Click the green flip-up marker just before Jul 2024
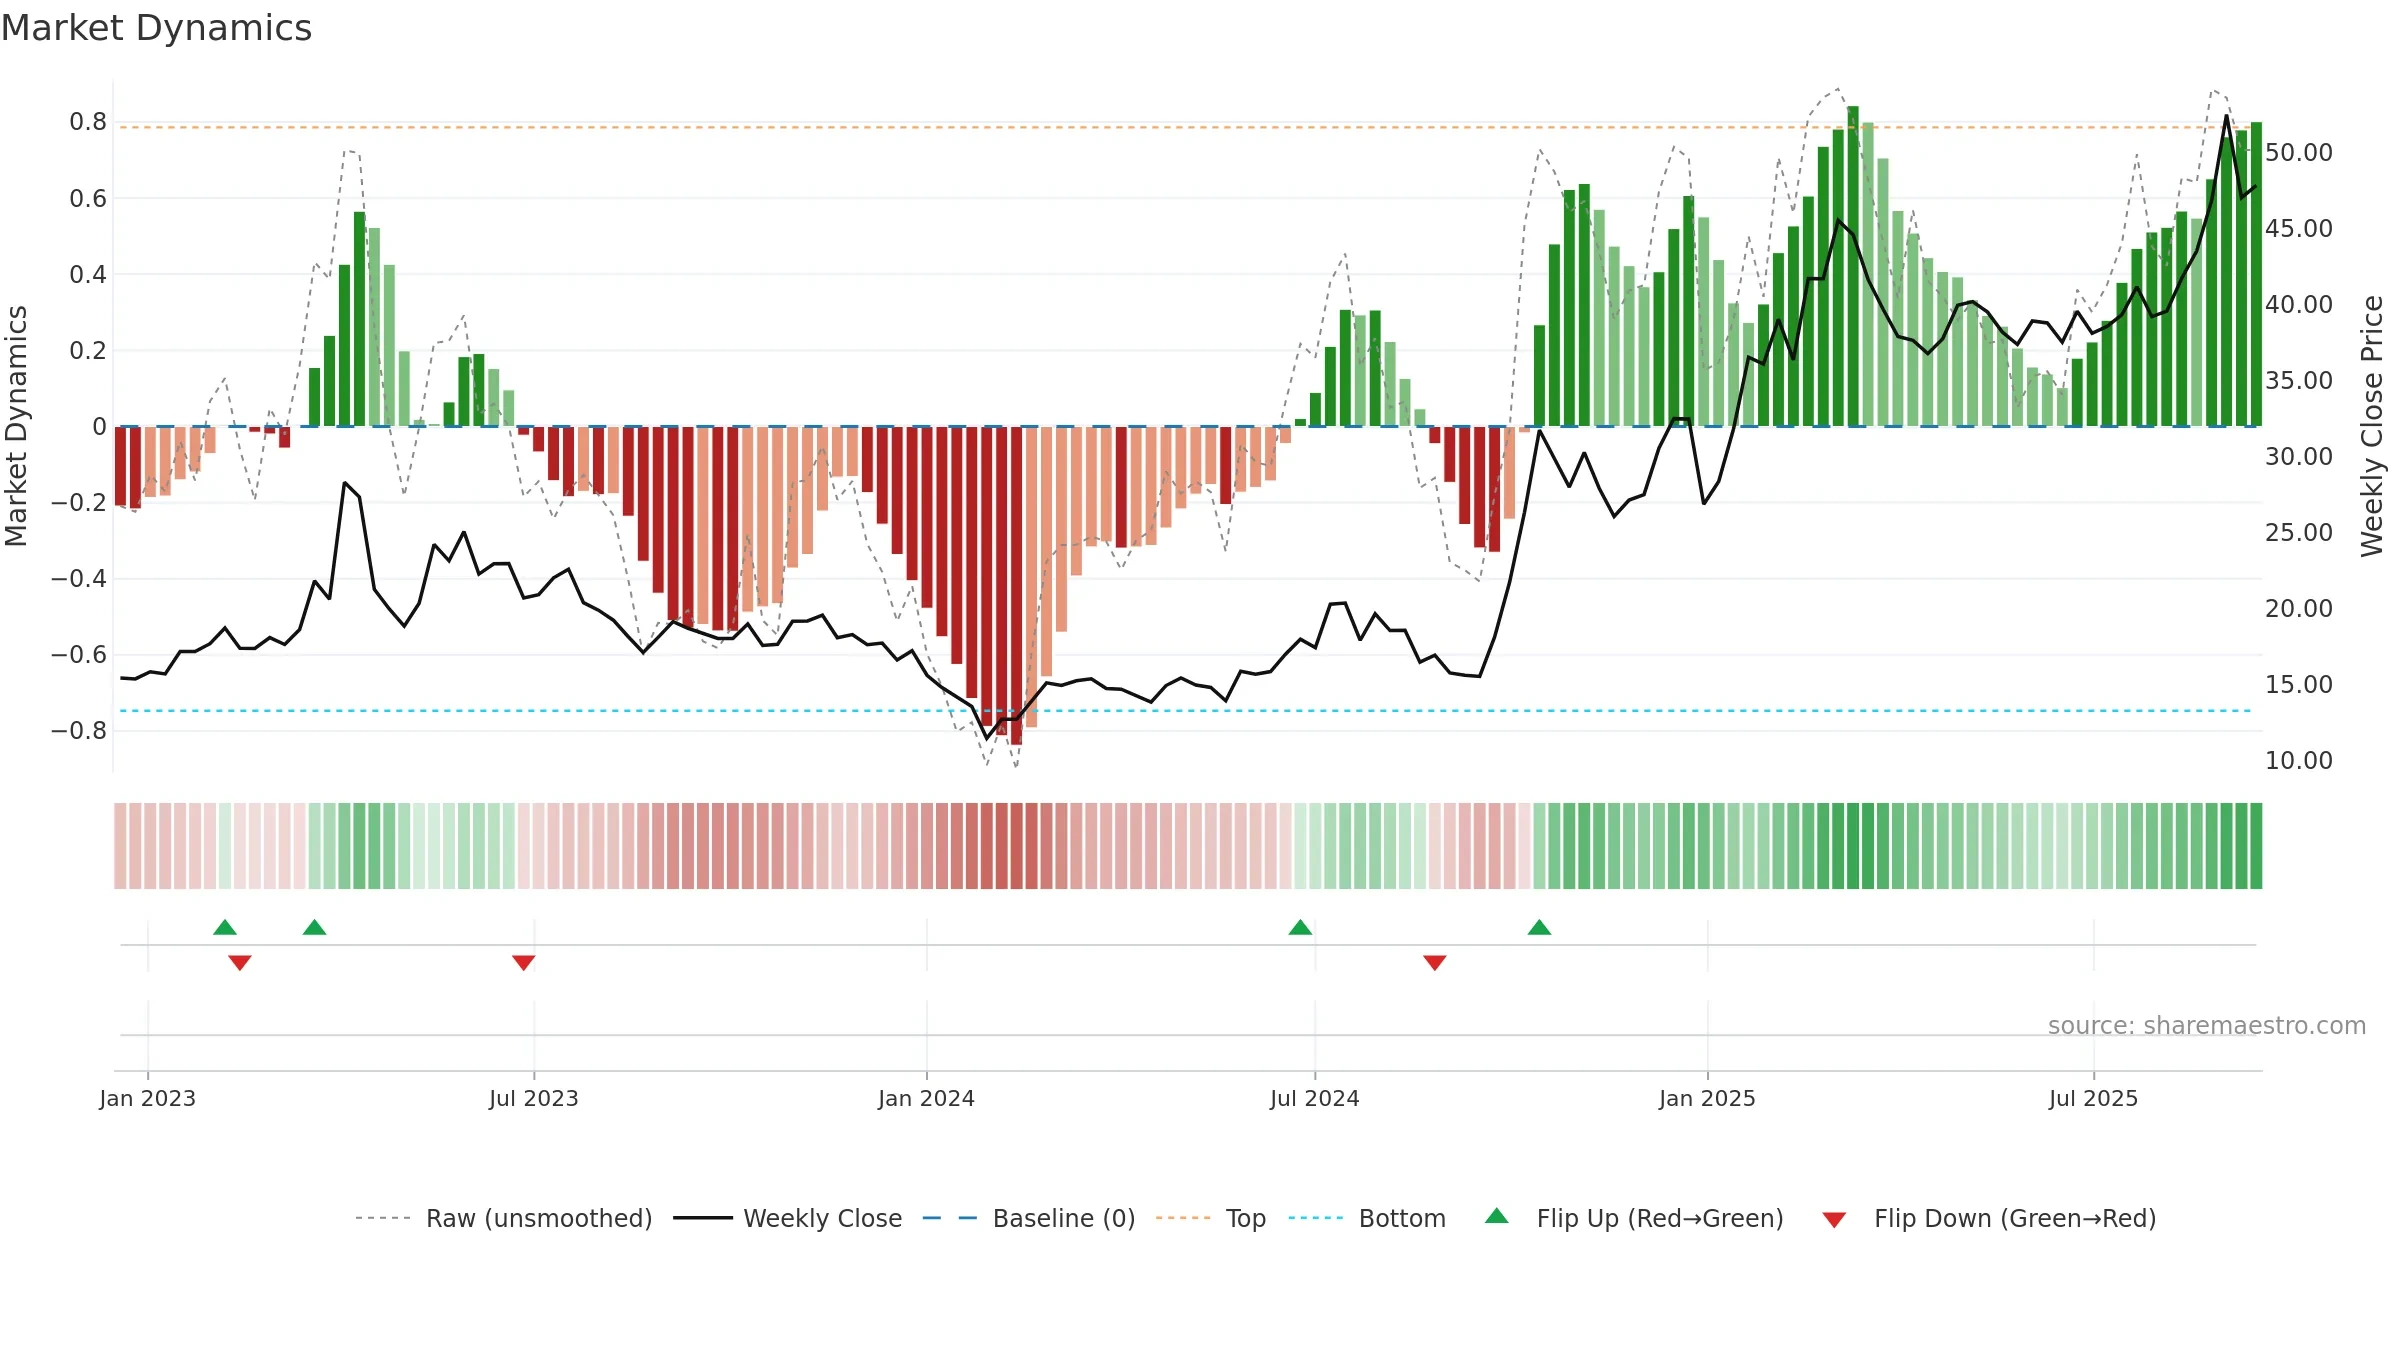 [x=1300, y=927]
